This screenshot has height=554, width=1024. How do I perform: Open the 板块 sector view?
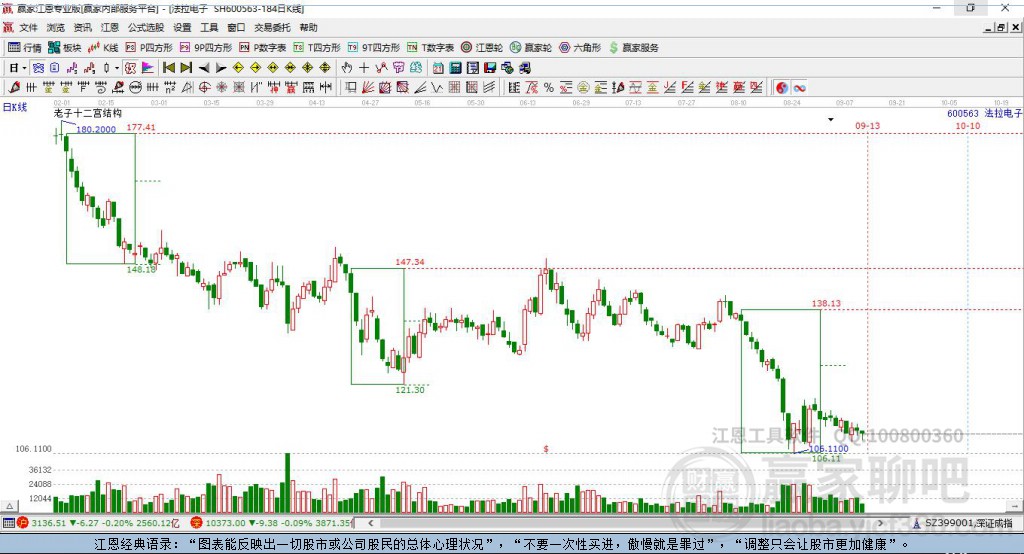[x=65, y=48]
